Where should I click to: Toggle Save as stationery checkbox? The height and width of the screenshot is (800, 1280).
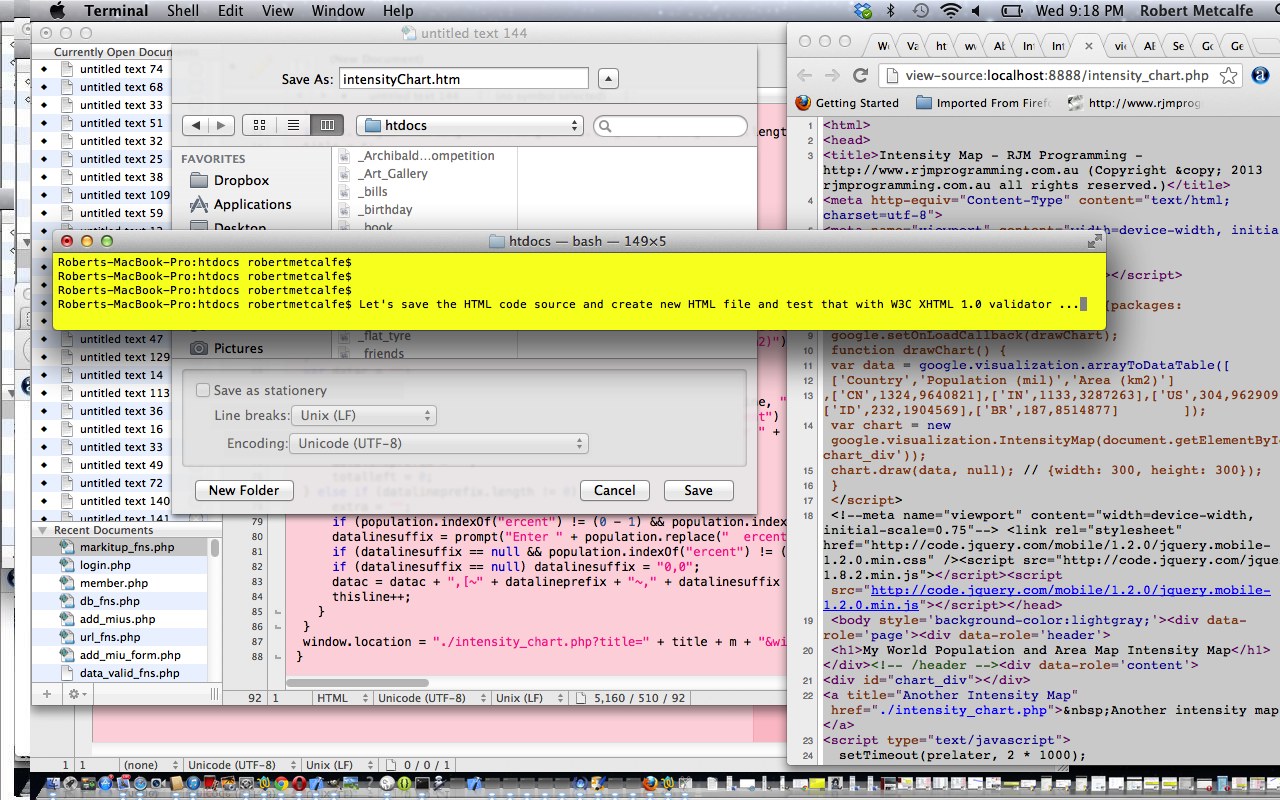(203, 390)
